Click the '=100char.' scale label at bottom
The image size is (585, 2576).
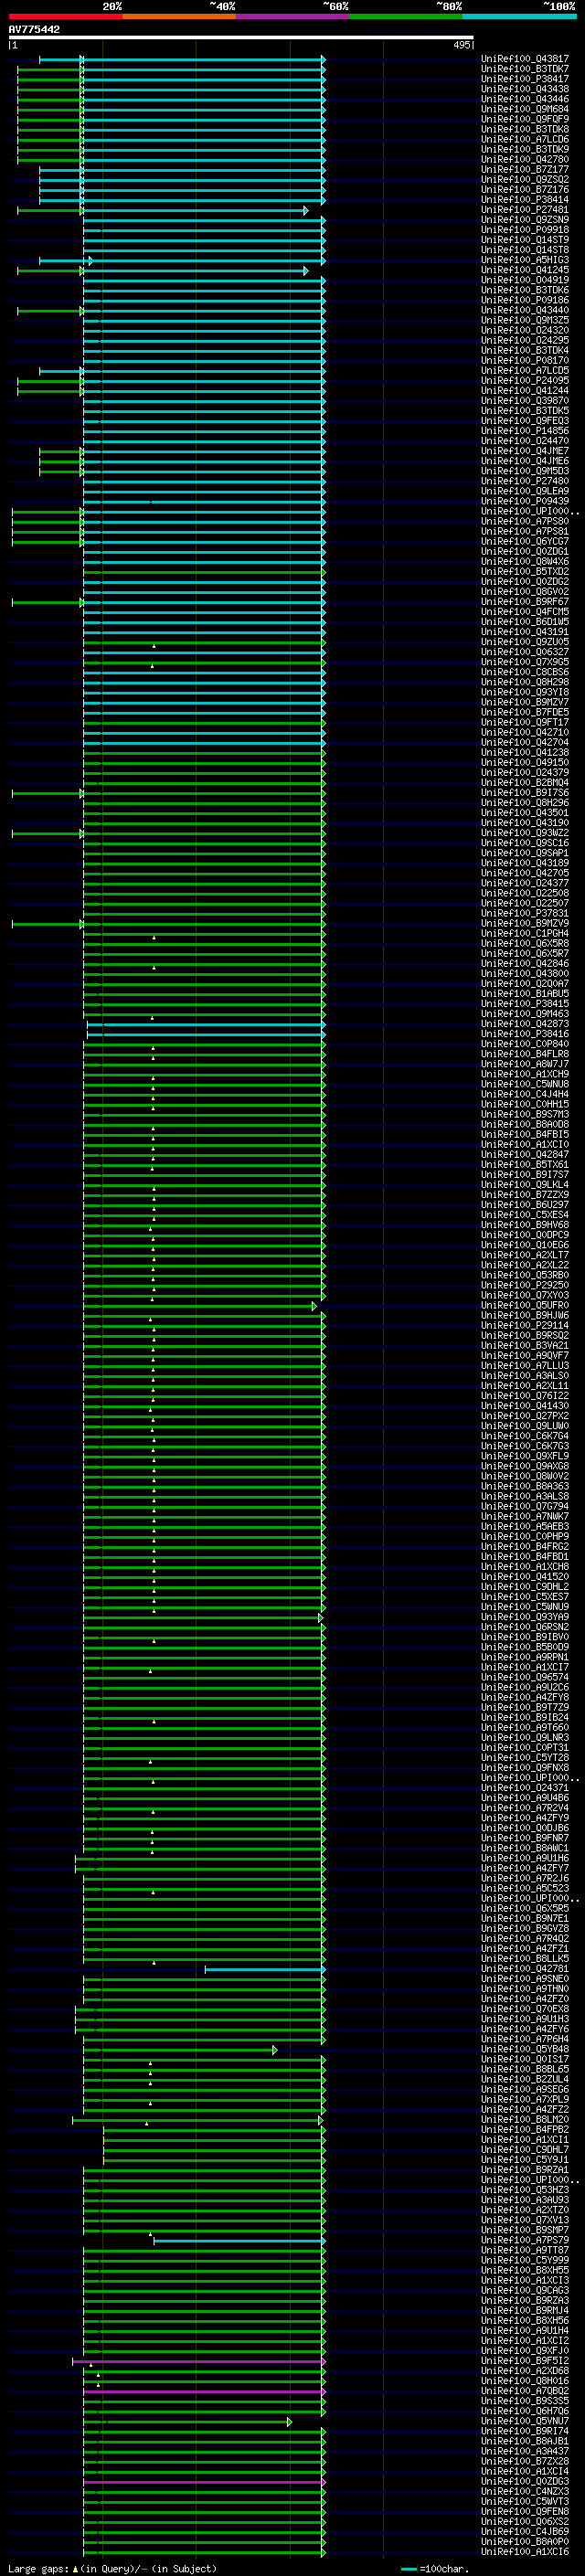click(x=444, y=2568)
